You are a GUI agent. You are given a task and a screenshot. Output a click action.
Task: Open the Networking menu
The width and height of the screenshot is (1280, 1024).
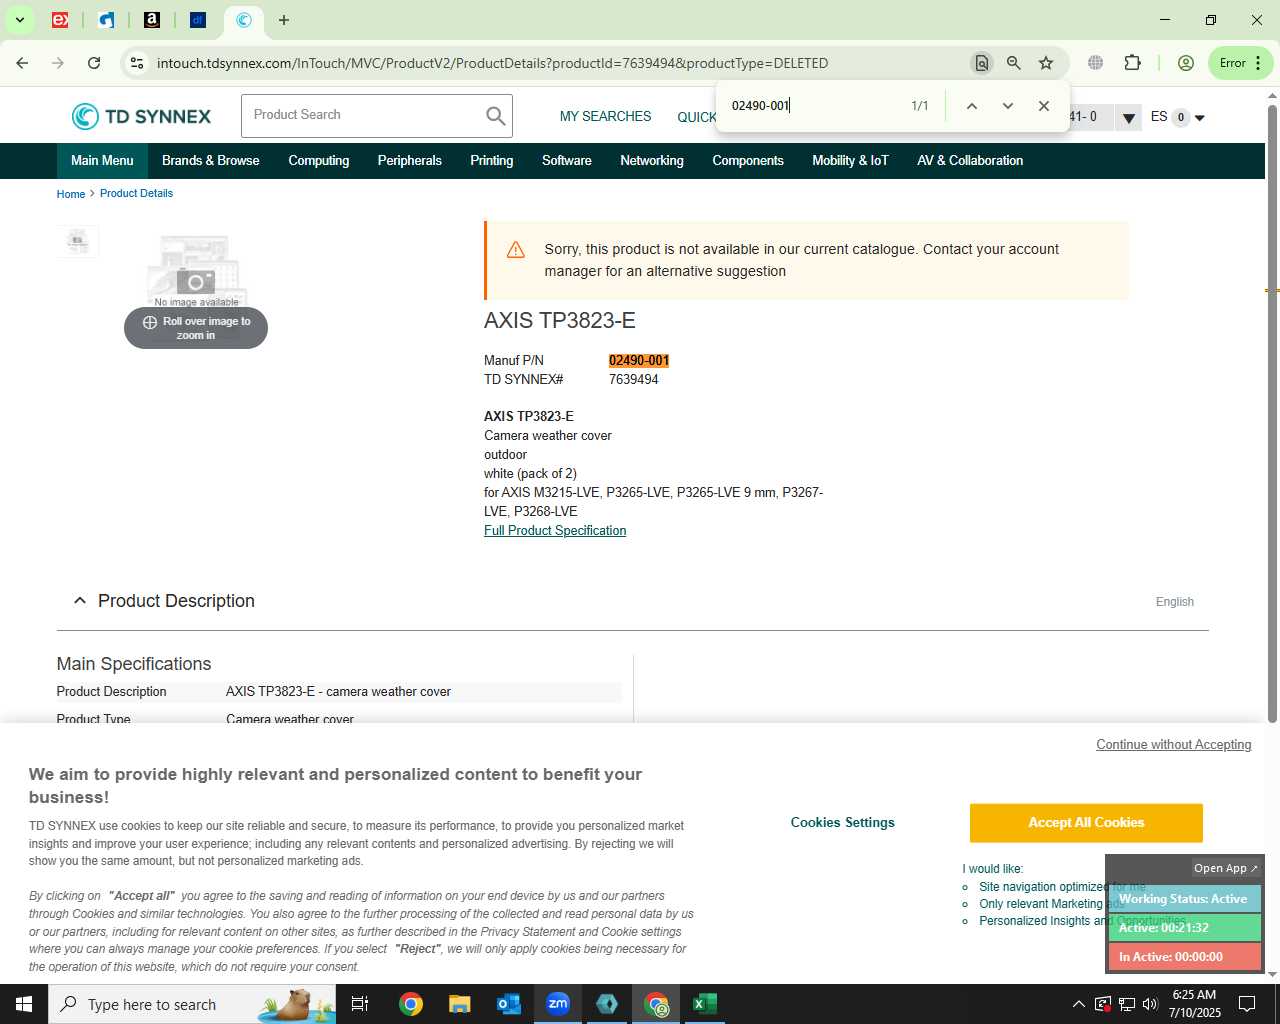pyautogui.click(x=652, y=161)
